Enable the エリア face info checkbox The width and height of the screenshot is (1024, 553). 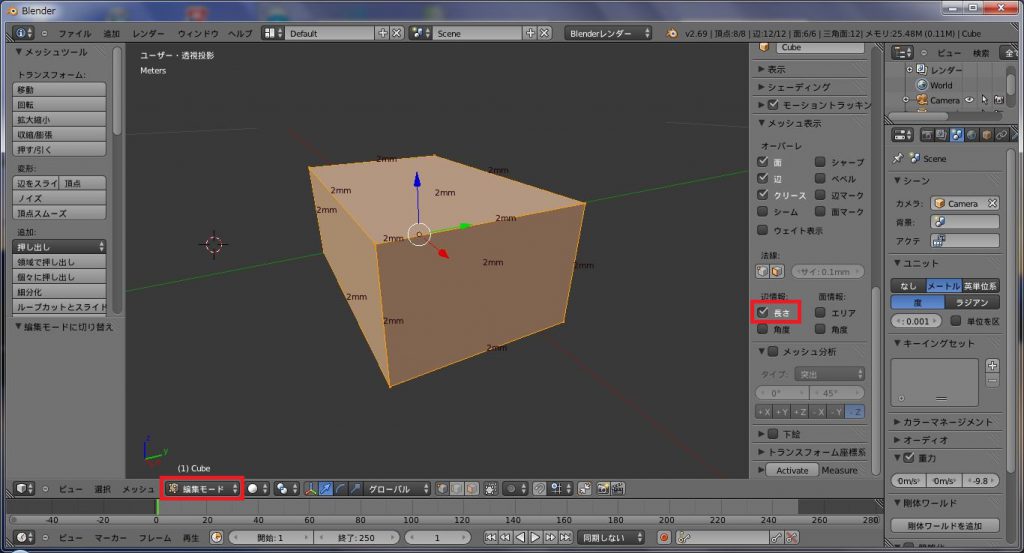pos(820,312)
